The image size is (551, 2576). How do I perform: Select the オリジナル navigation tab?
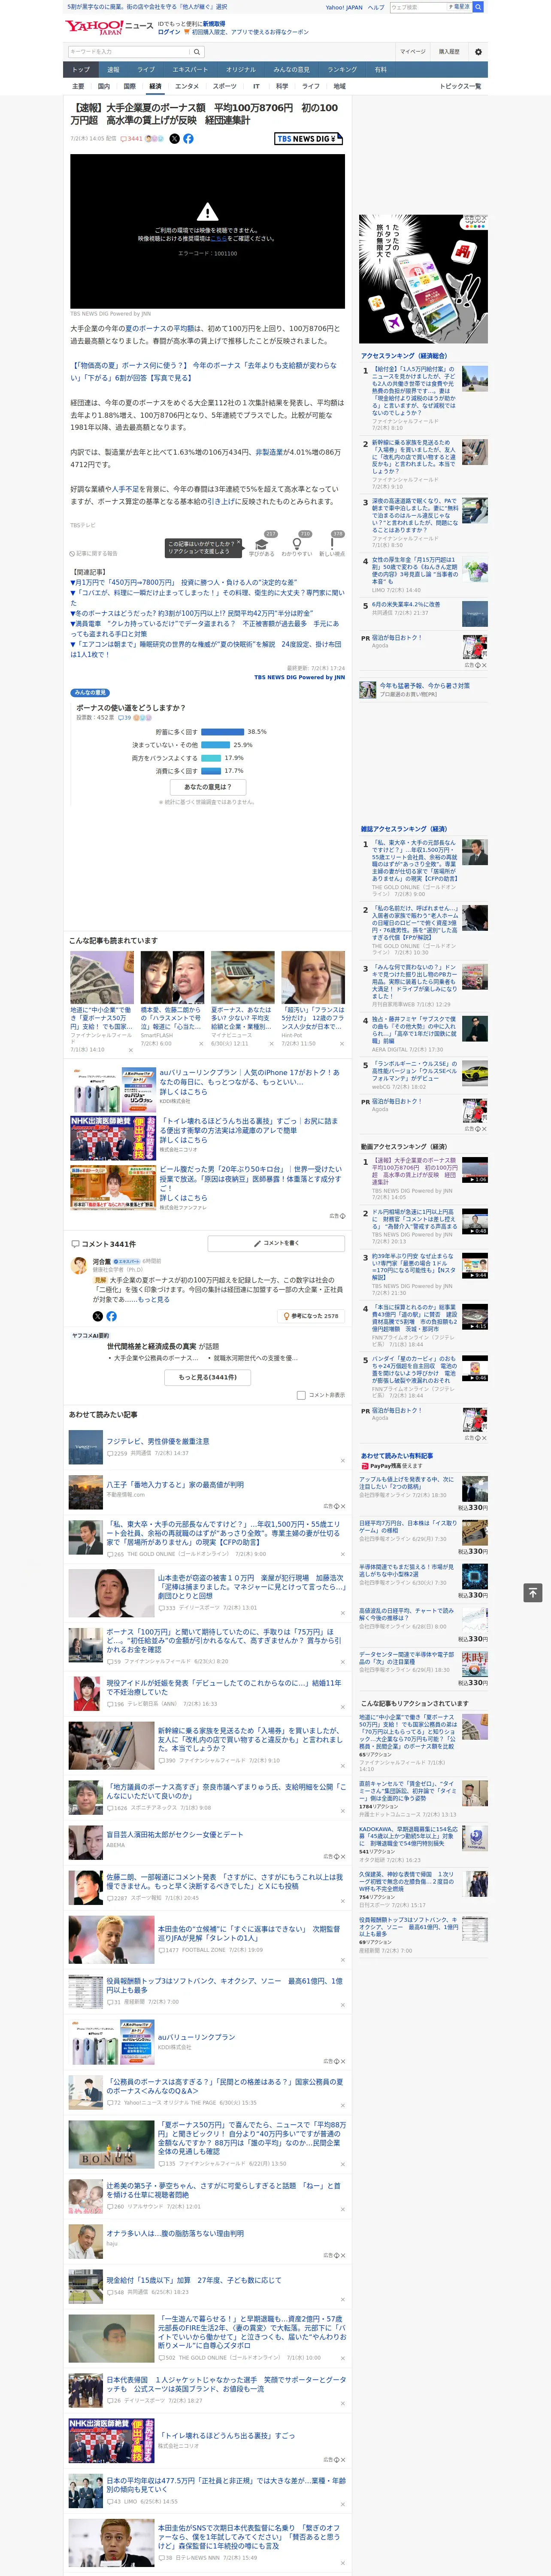[x=241, y=70]
